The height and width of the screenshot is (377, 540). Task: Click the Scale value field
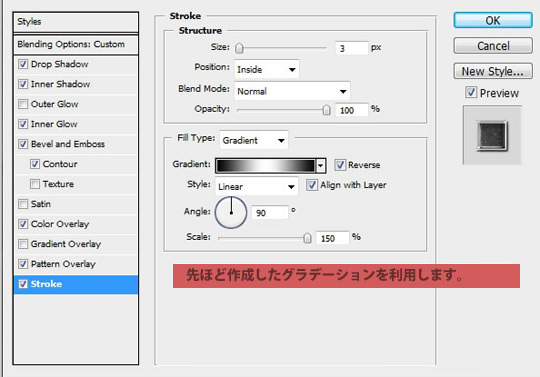pyautogui.click(x=332, y=238)
